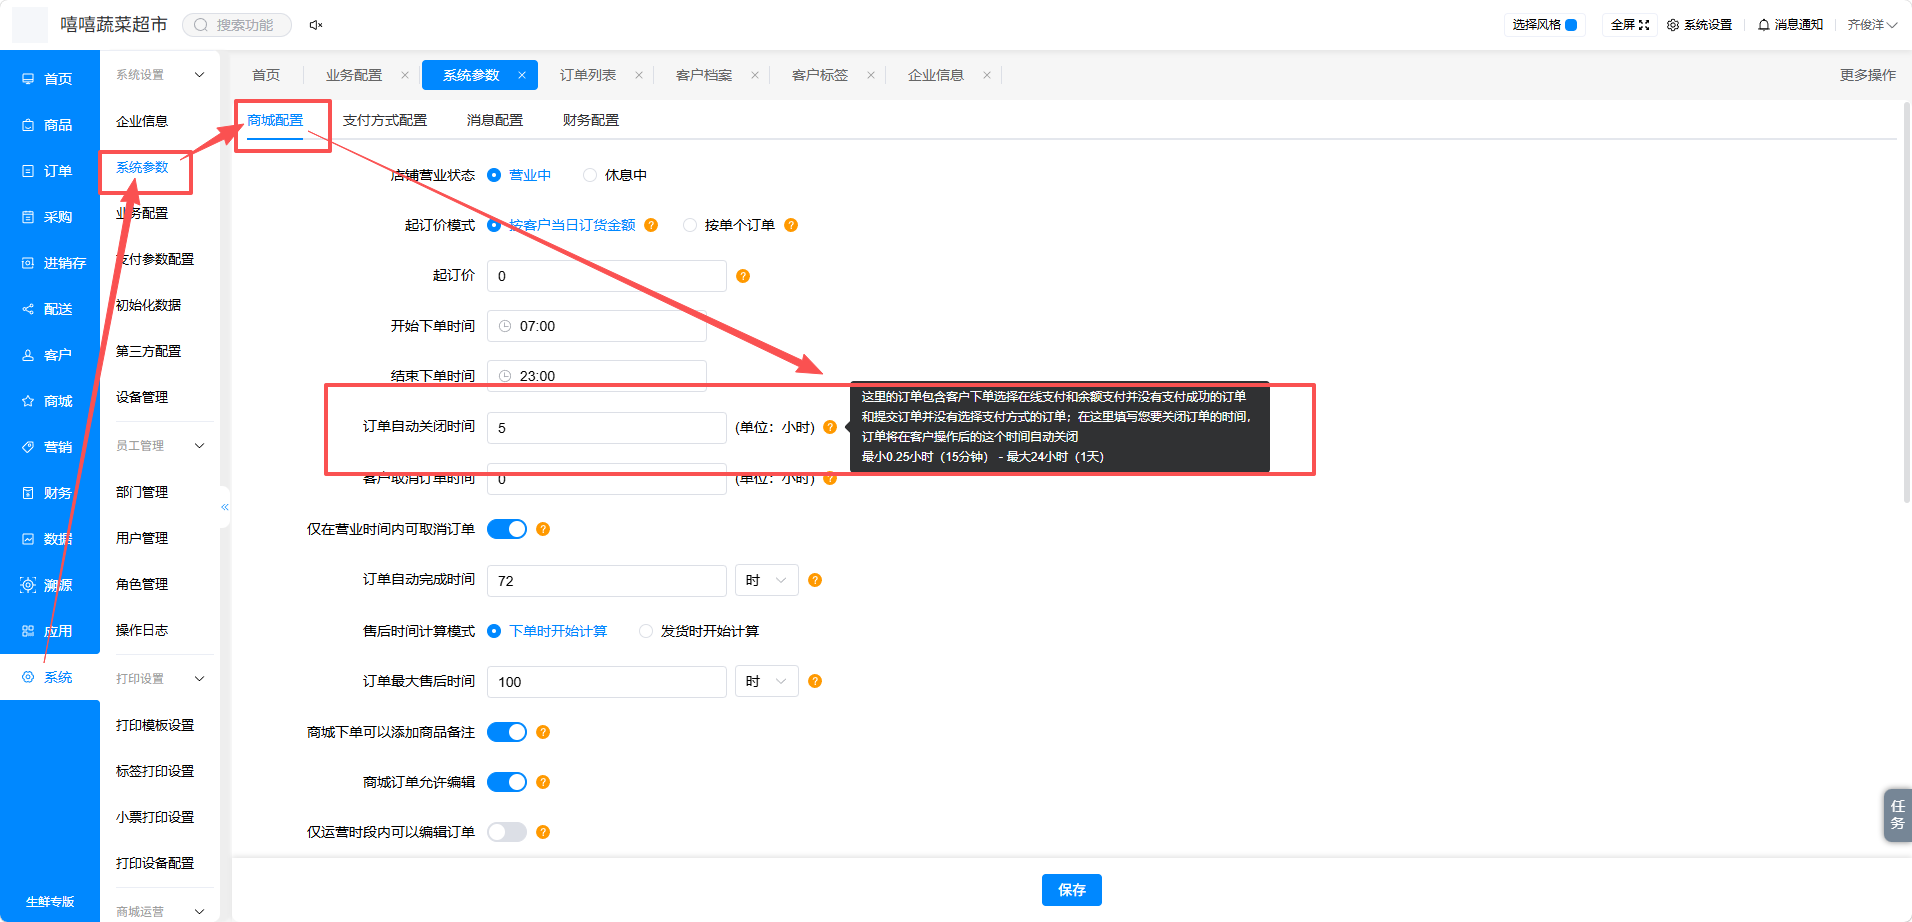Click the speaker mute icon in header
Viewport: 1912px width, 922px height.
315,25
